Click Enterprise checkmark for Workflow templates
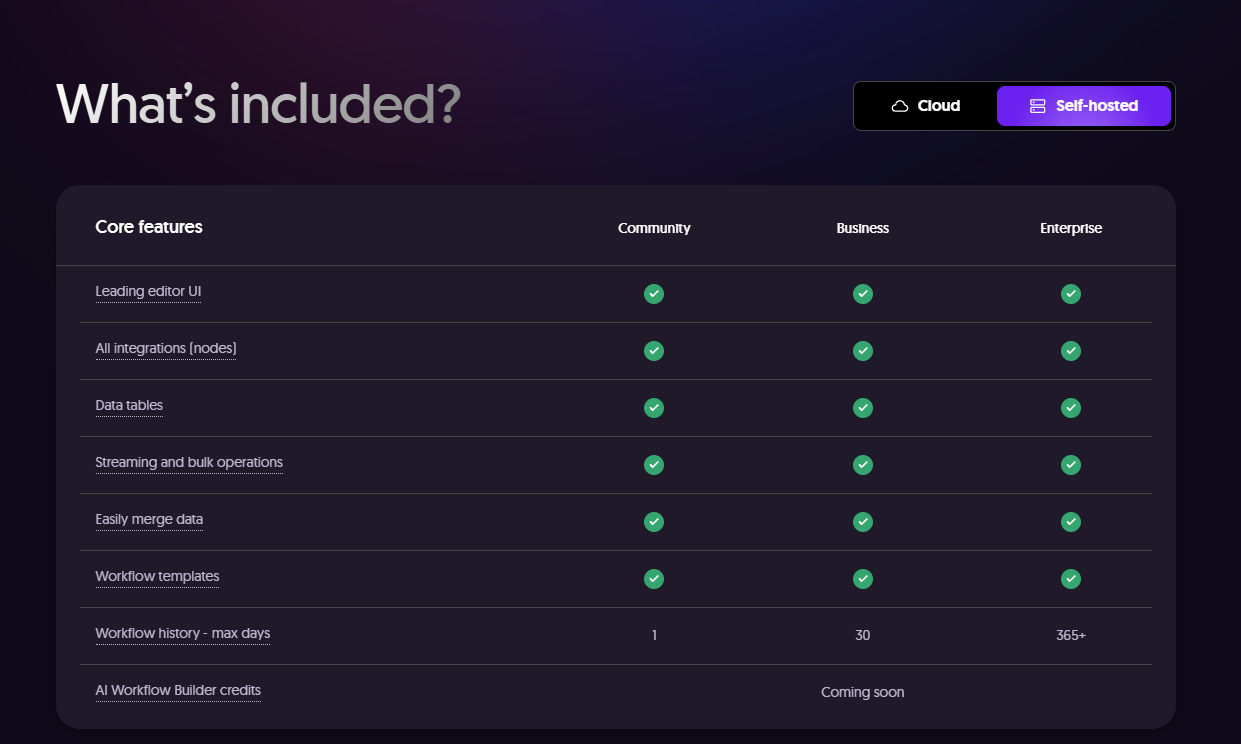This screenshot has height=744, width=1241. pyautogui.click(x=1071, y=579)
